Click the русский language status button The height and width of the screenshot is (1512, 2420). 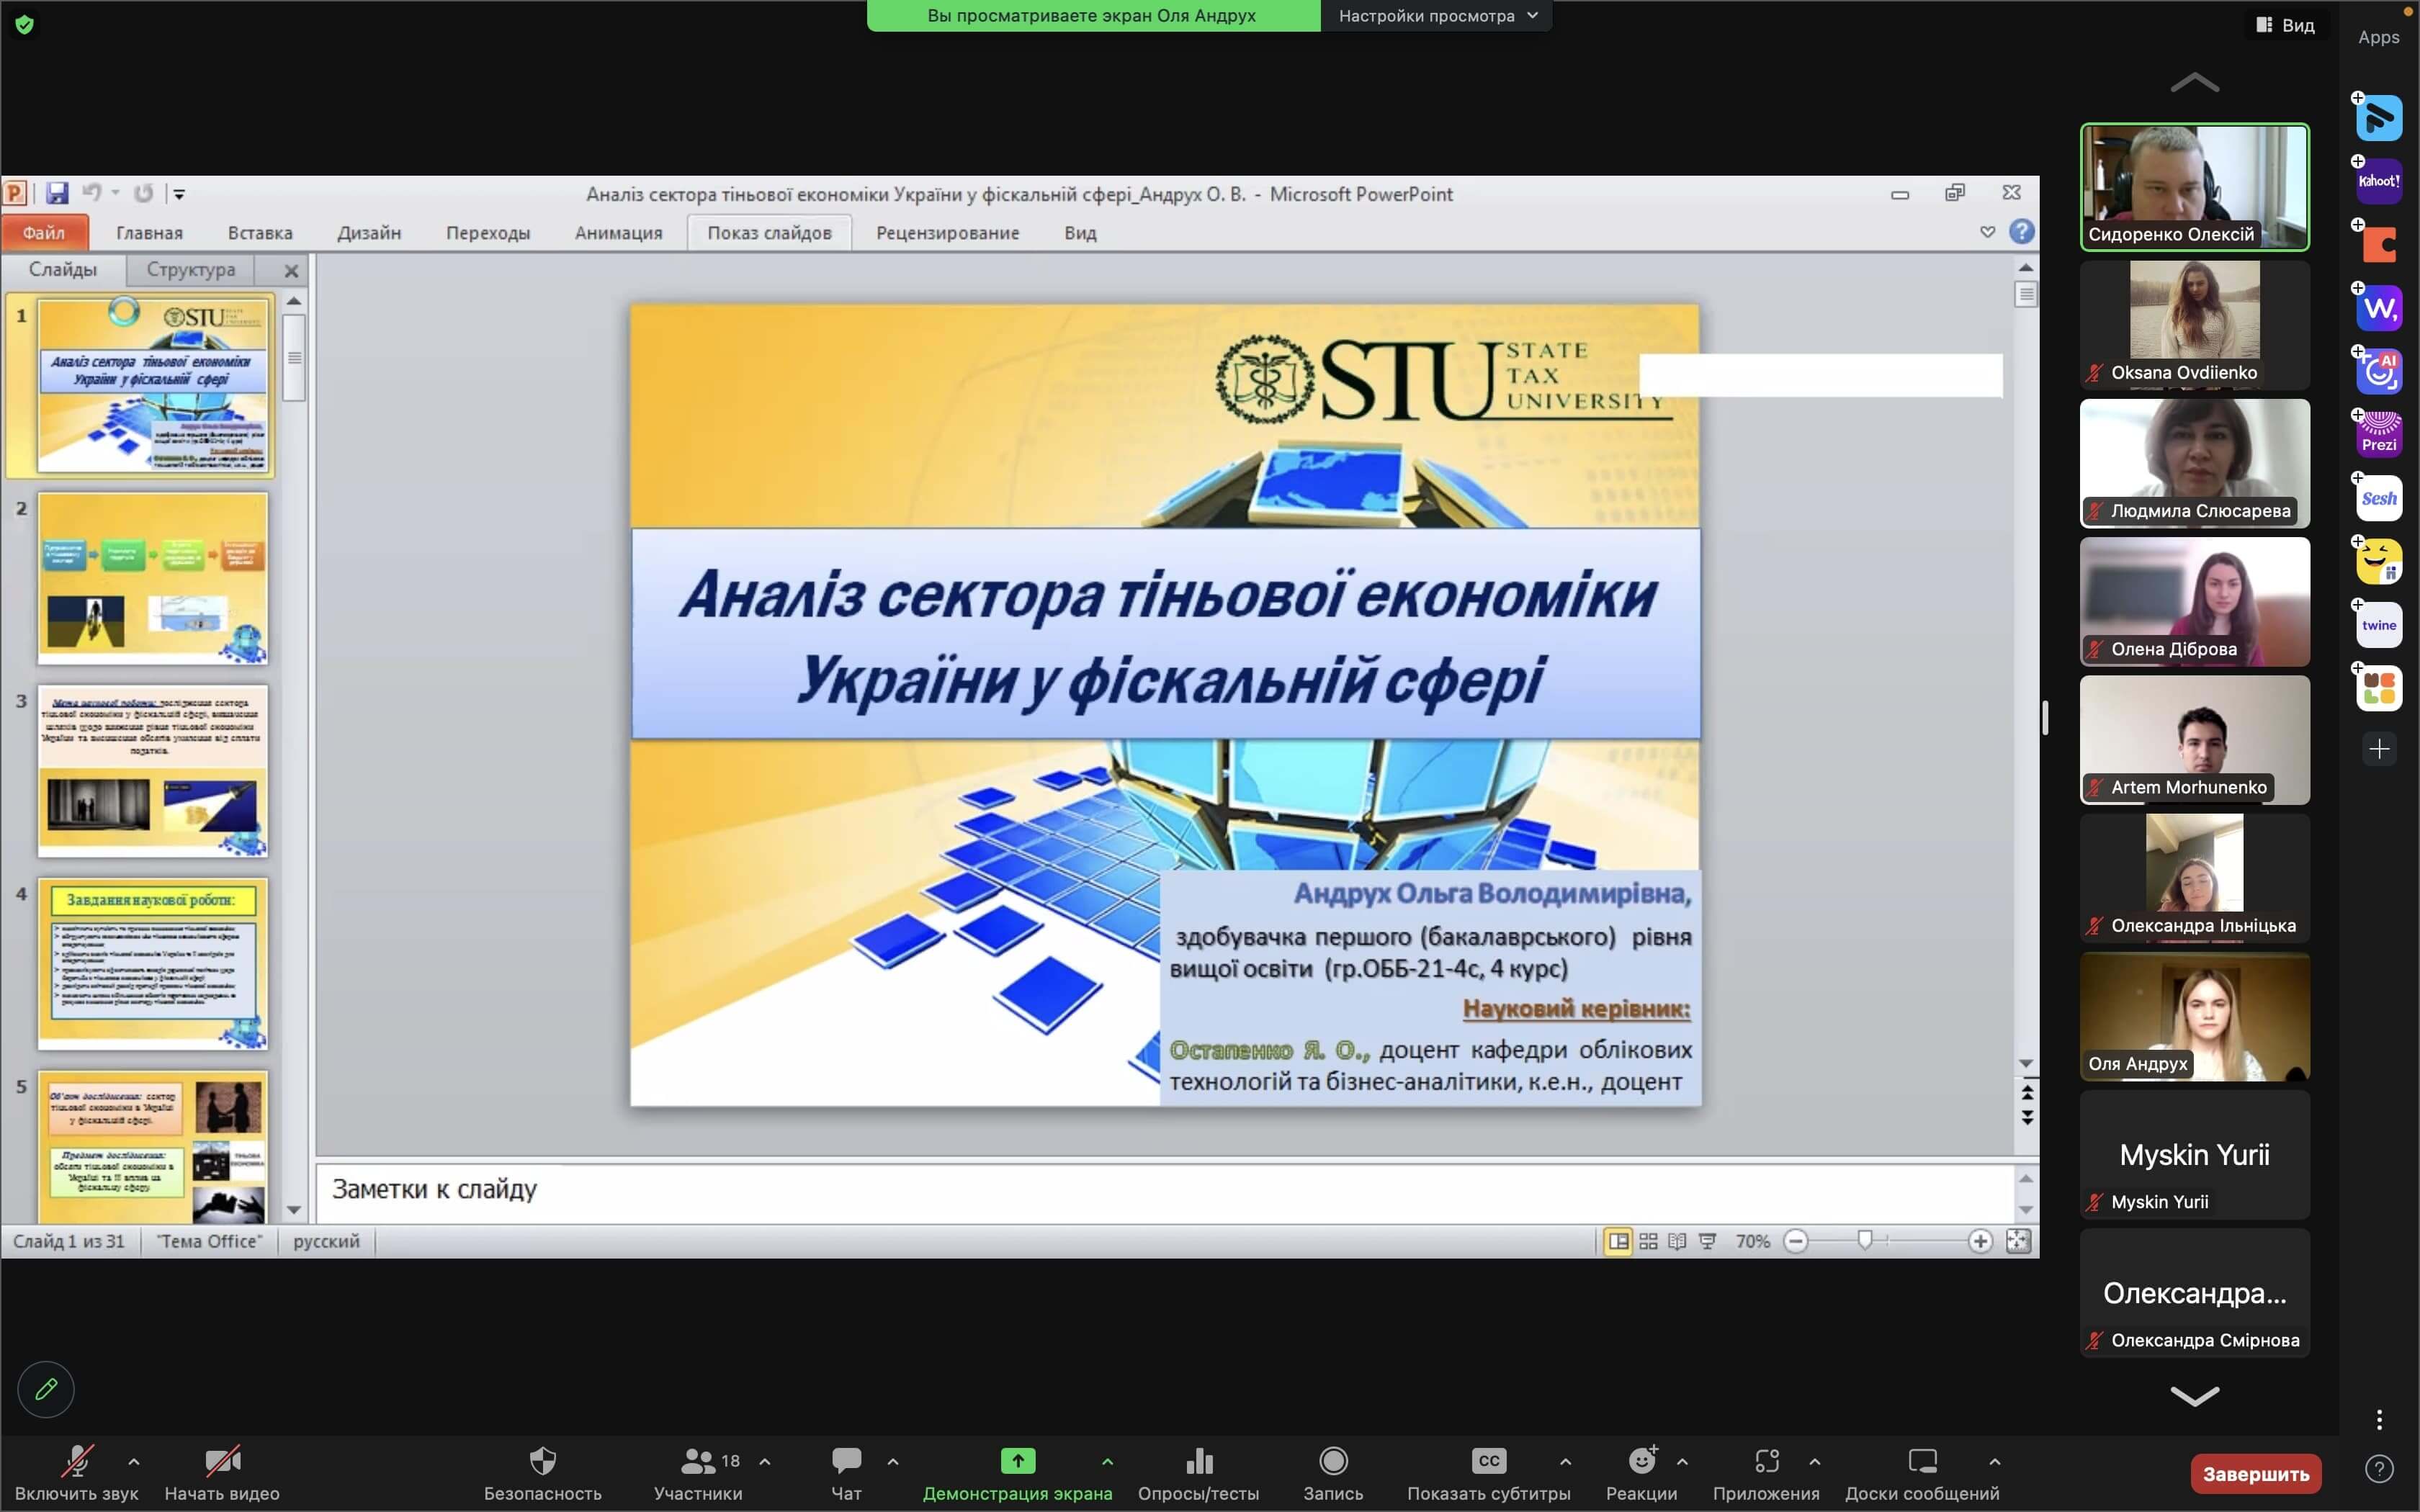pyautogui.click(x=326, y=1241)
